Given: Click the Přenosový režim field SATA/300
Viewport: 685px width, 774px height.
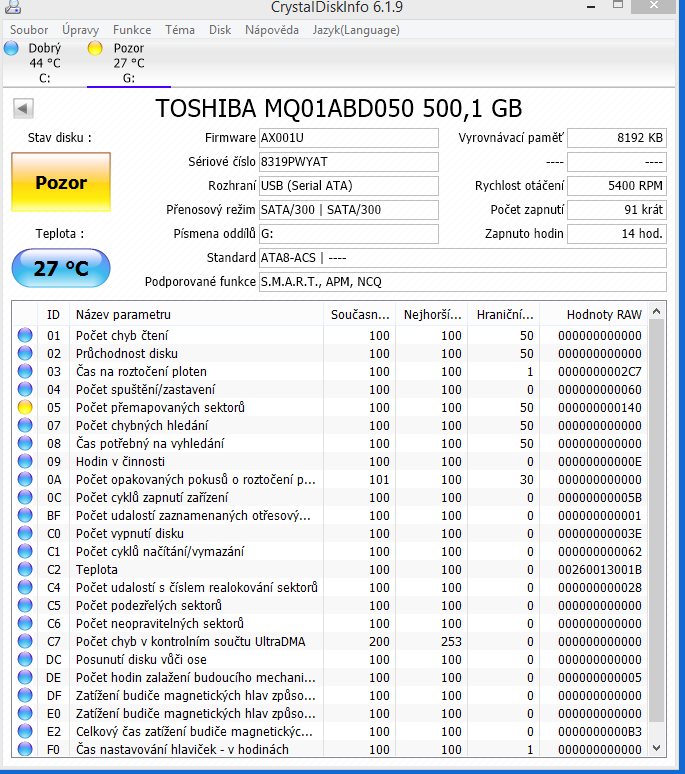Looking at the screenshot, I should 349,210.
